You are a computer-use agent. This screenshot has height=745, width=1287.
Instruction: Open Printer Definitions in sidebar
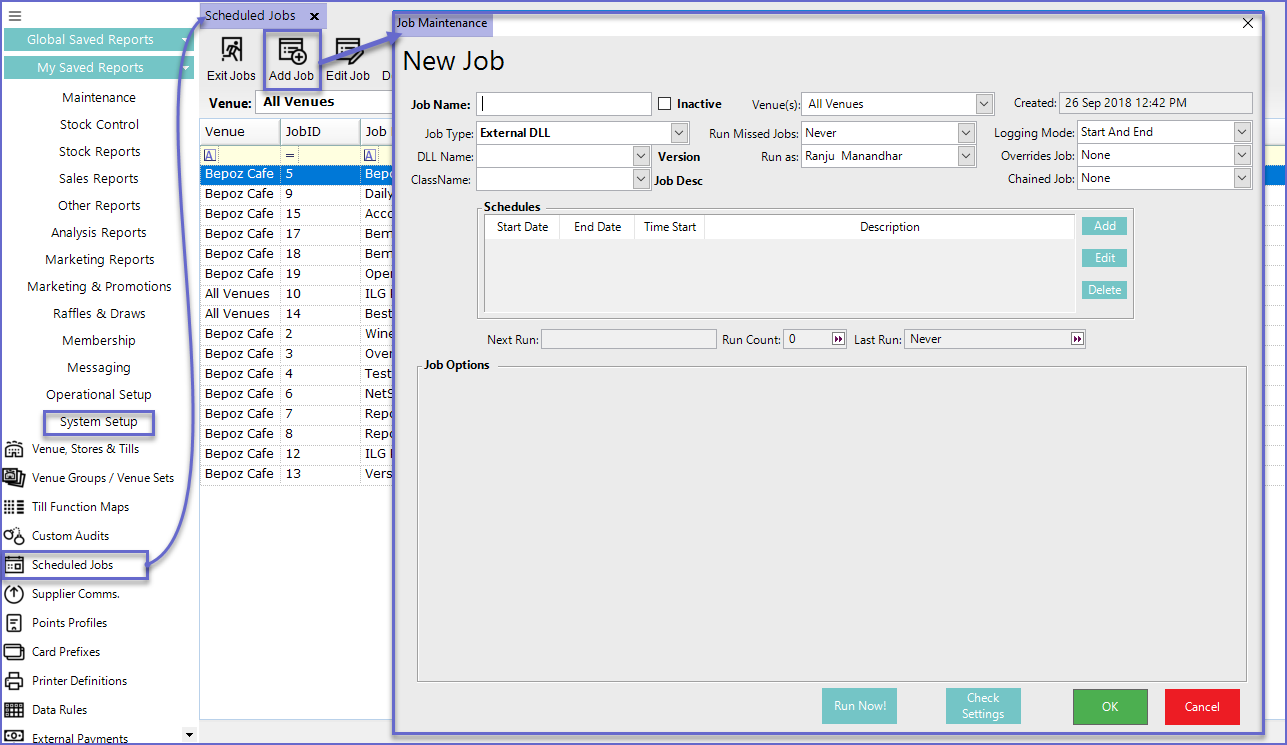79,681
